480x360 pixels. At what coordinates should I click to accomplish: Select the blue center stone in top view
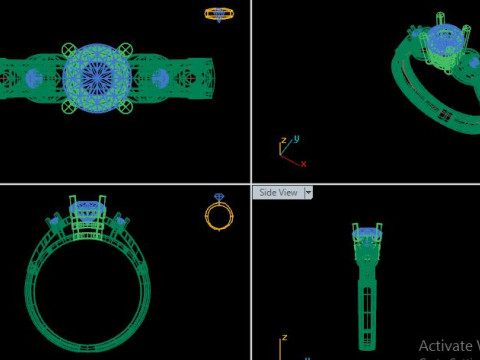click(97, 78)
